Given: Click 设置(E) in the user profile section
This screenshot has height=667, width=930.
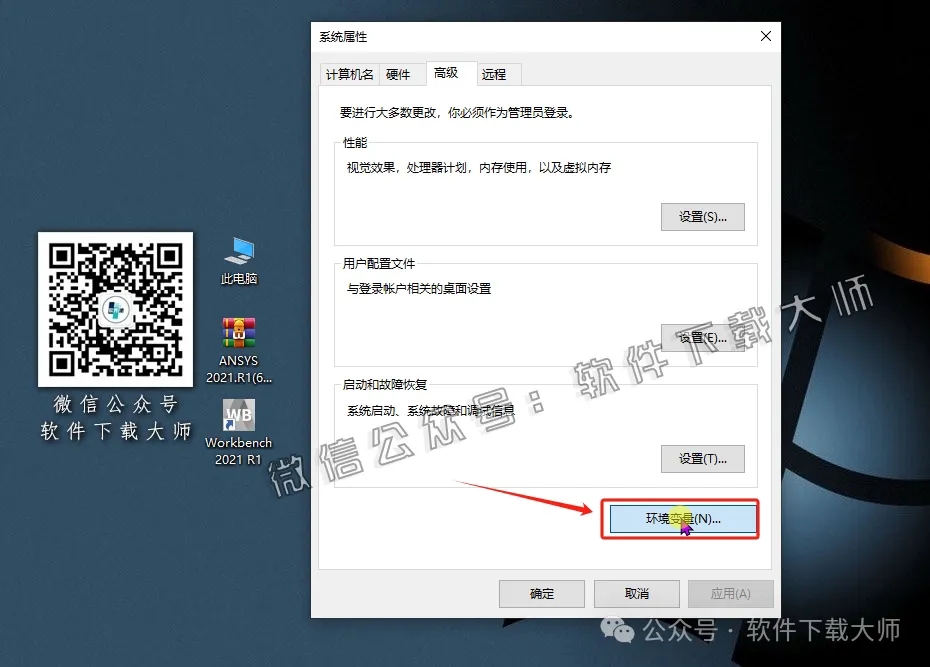Looking at the screenshot, I should click(703, 340).
